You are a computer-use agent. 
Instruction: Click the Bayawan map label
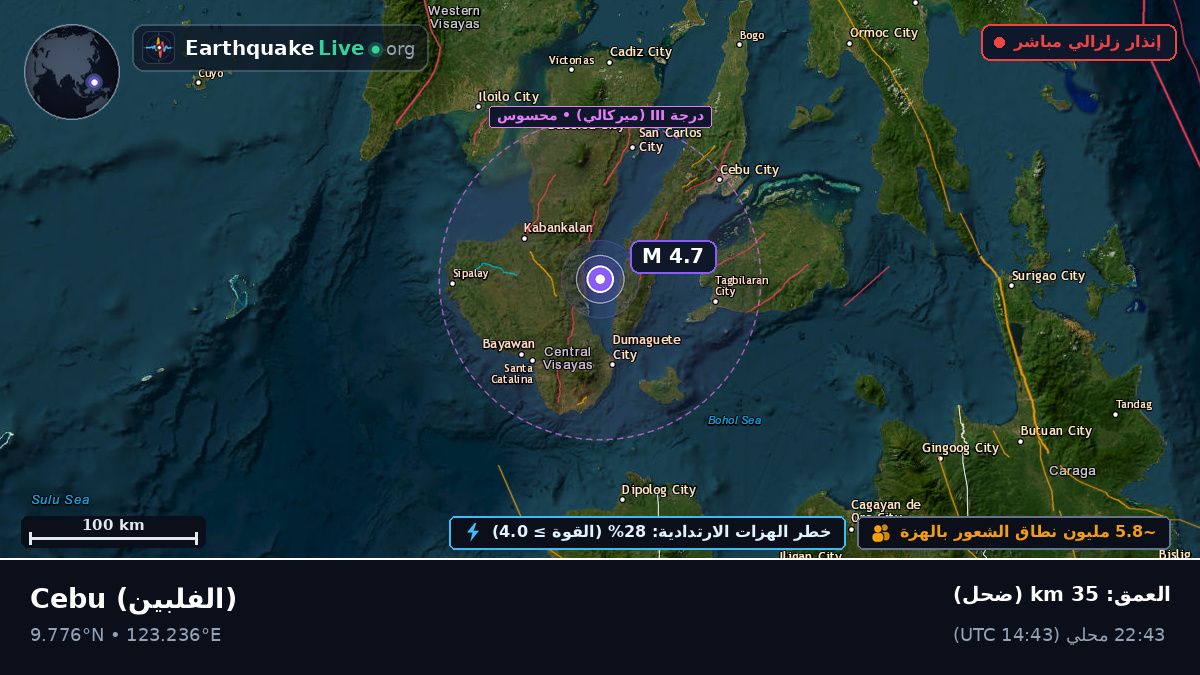508,344
